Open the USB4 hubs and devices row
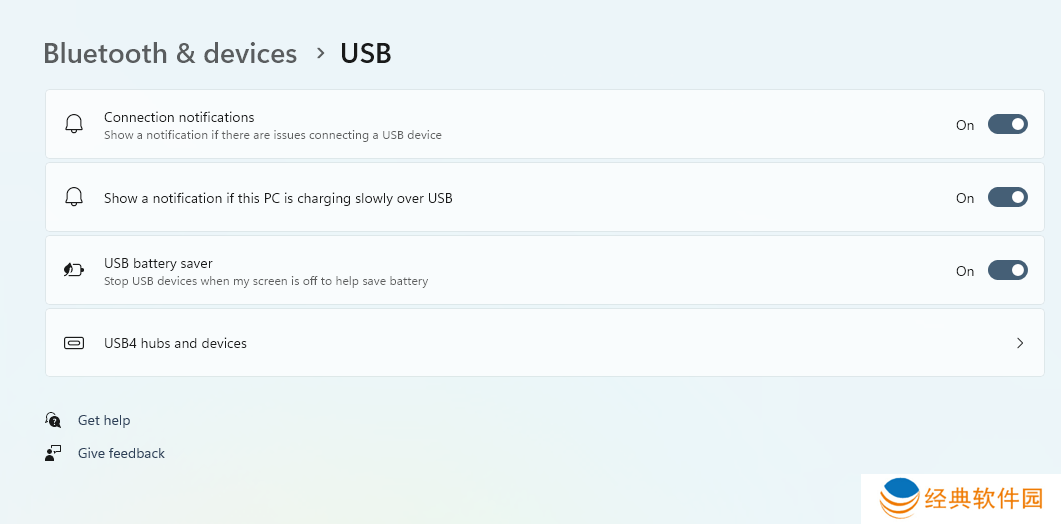 point(545,343)
